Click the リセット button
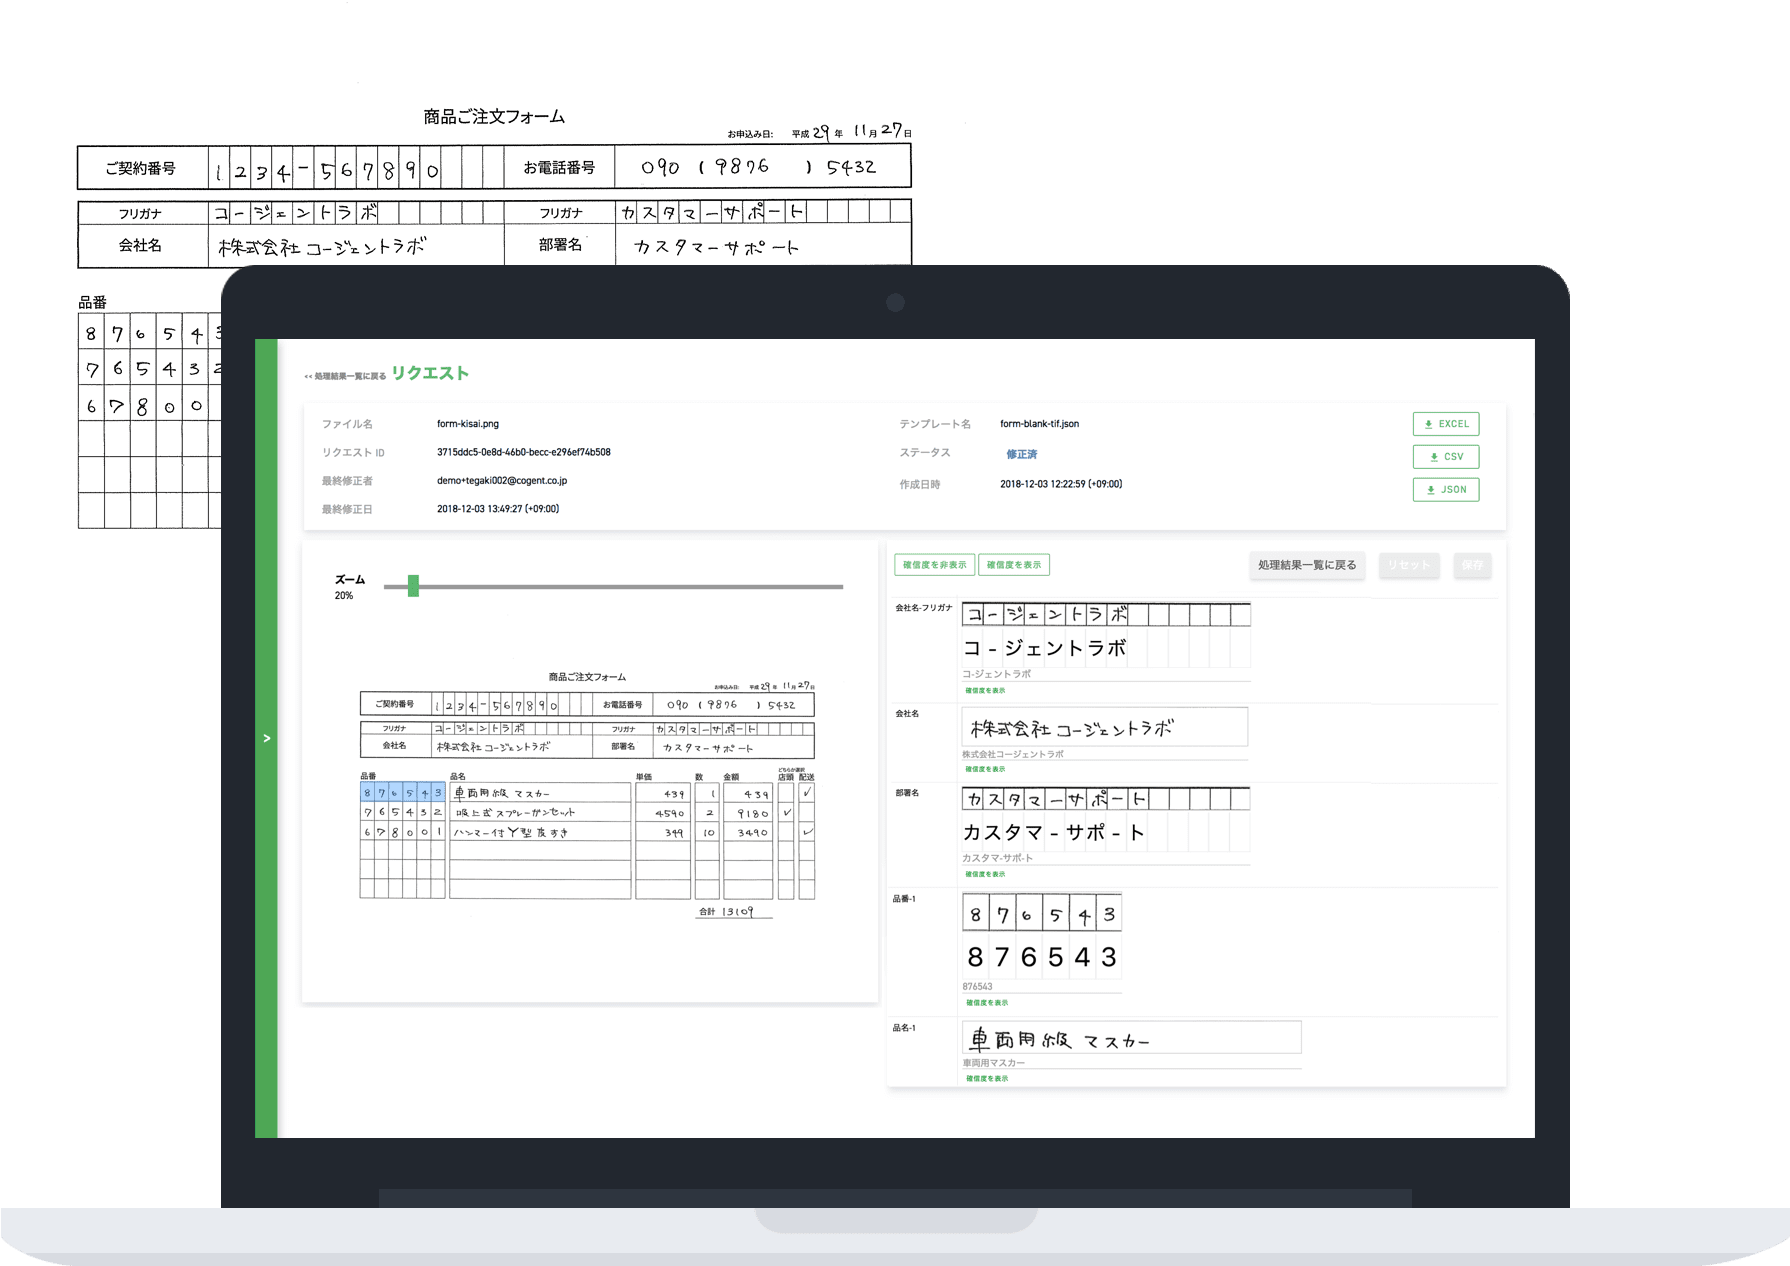 [1409, 565]
